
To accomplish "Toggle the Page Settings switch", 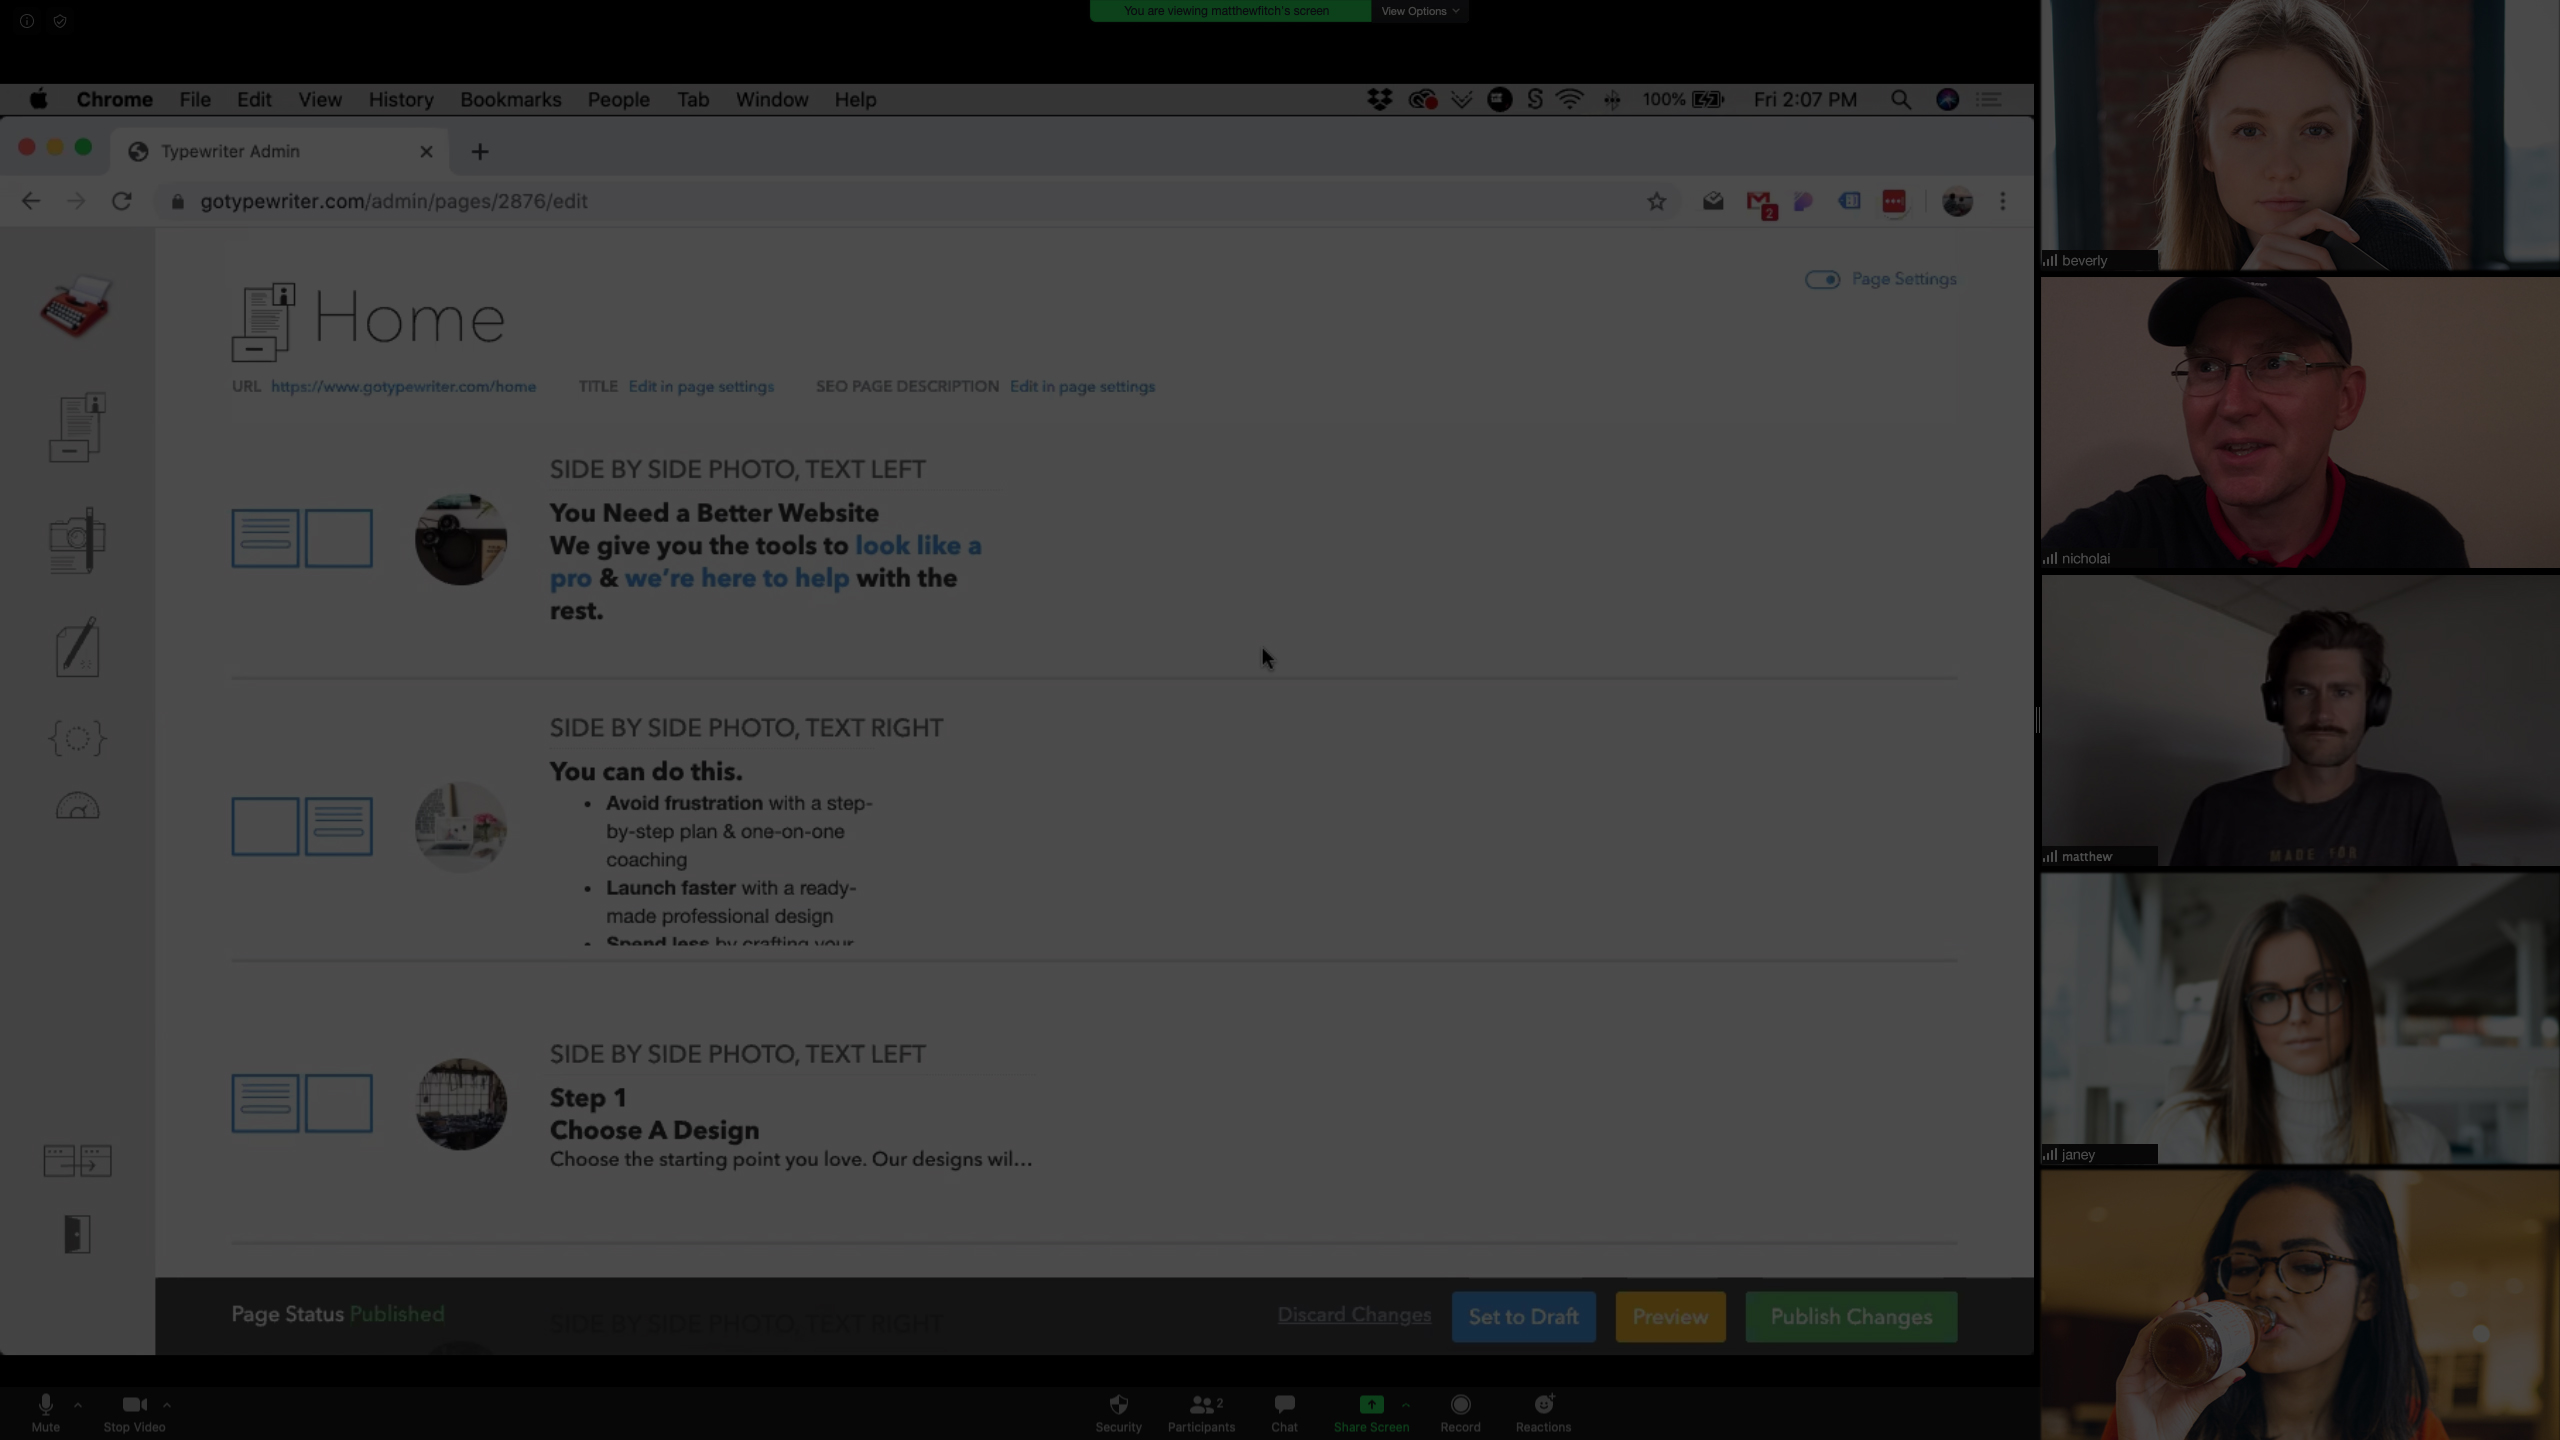I will [x=1822, y=280].
